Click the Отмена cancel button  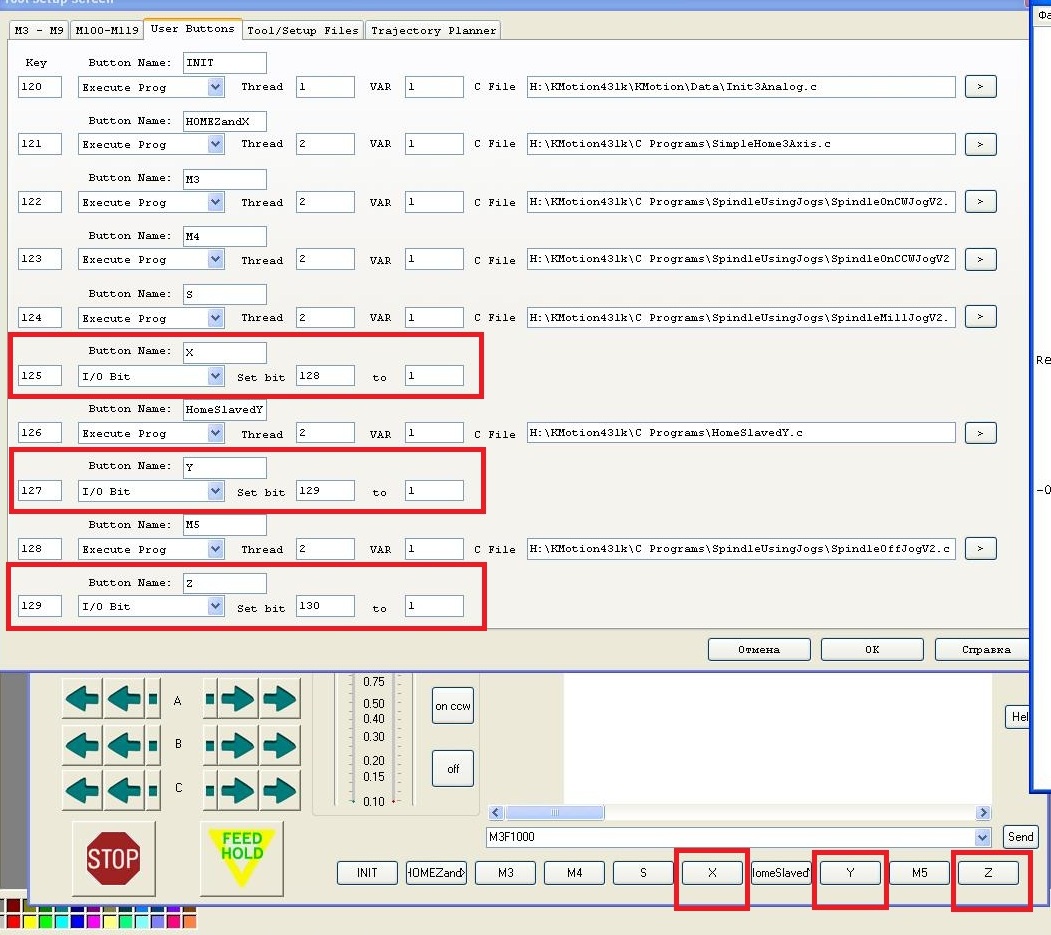759,649
